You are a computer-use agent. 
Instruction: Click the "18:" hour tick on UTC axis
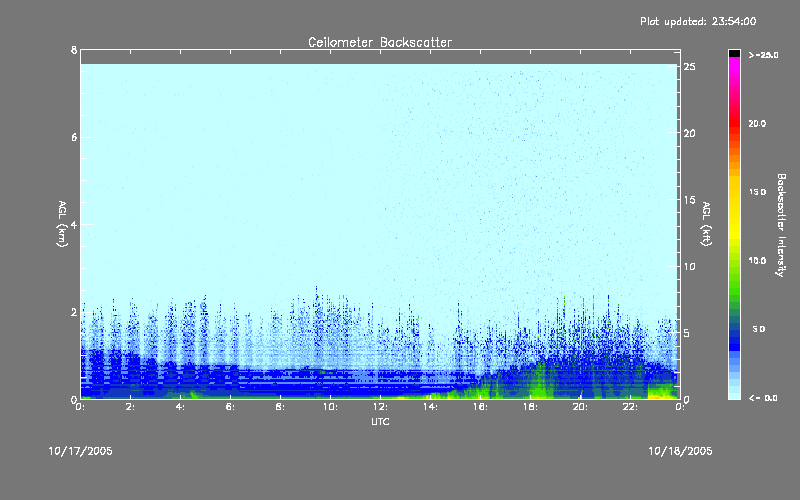[x=530, y=407]
